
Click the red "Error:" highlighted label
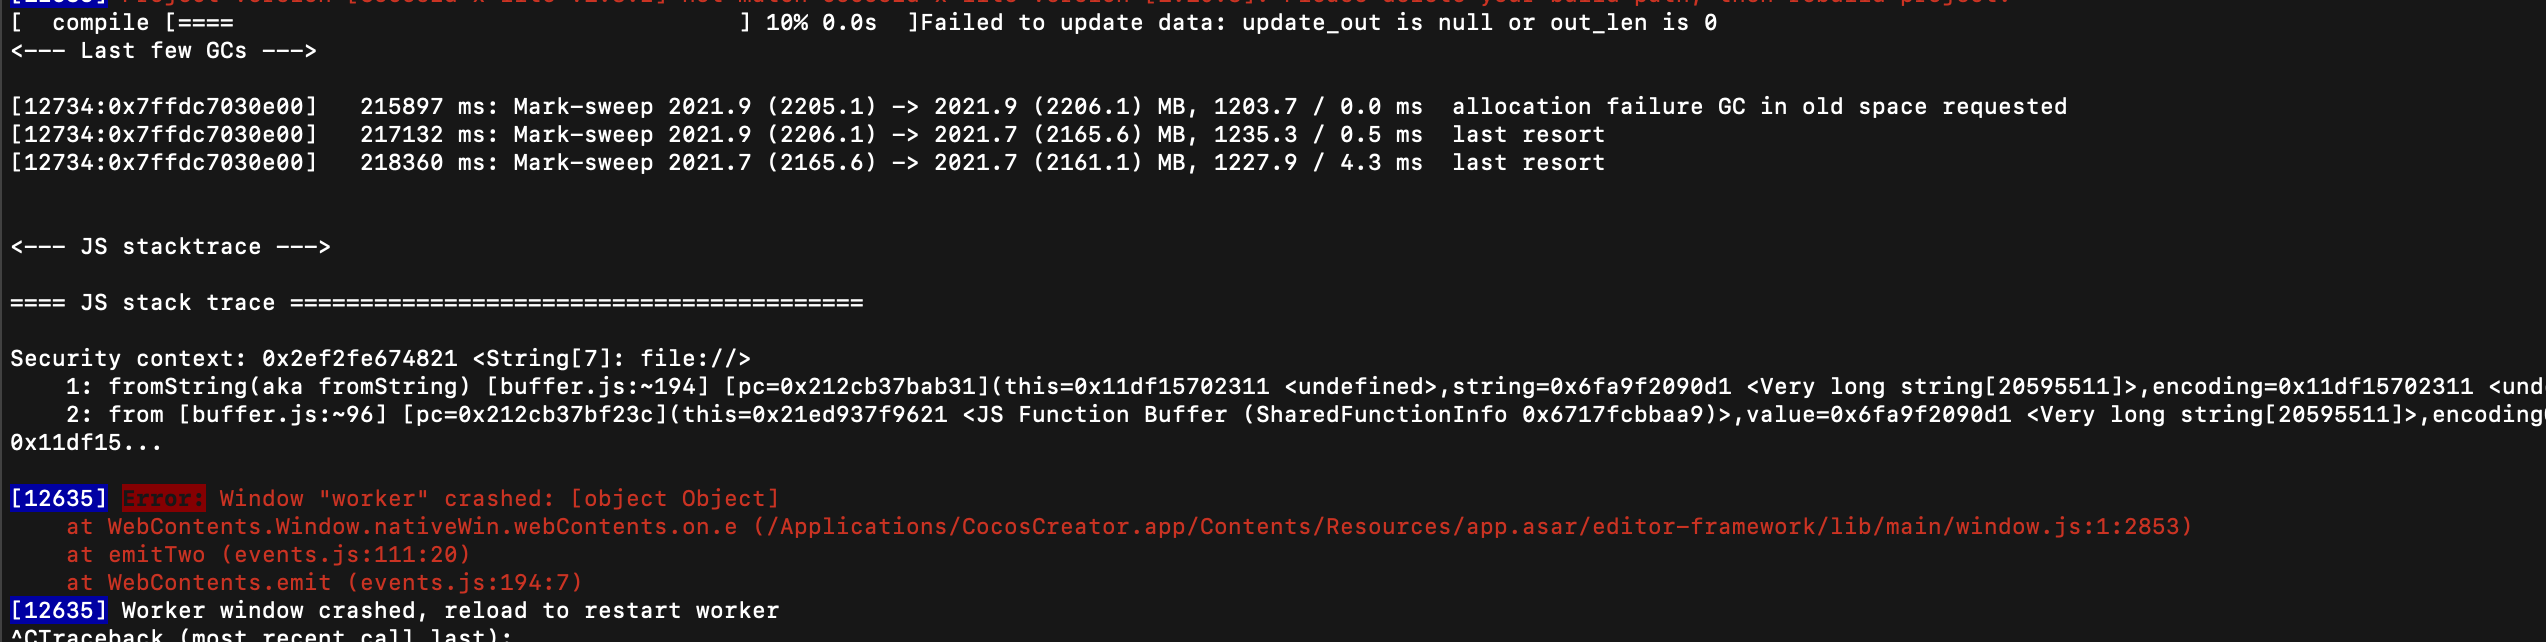[163, 498]
